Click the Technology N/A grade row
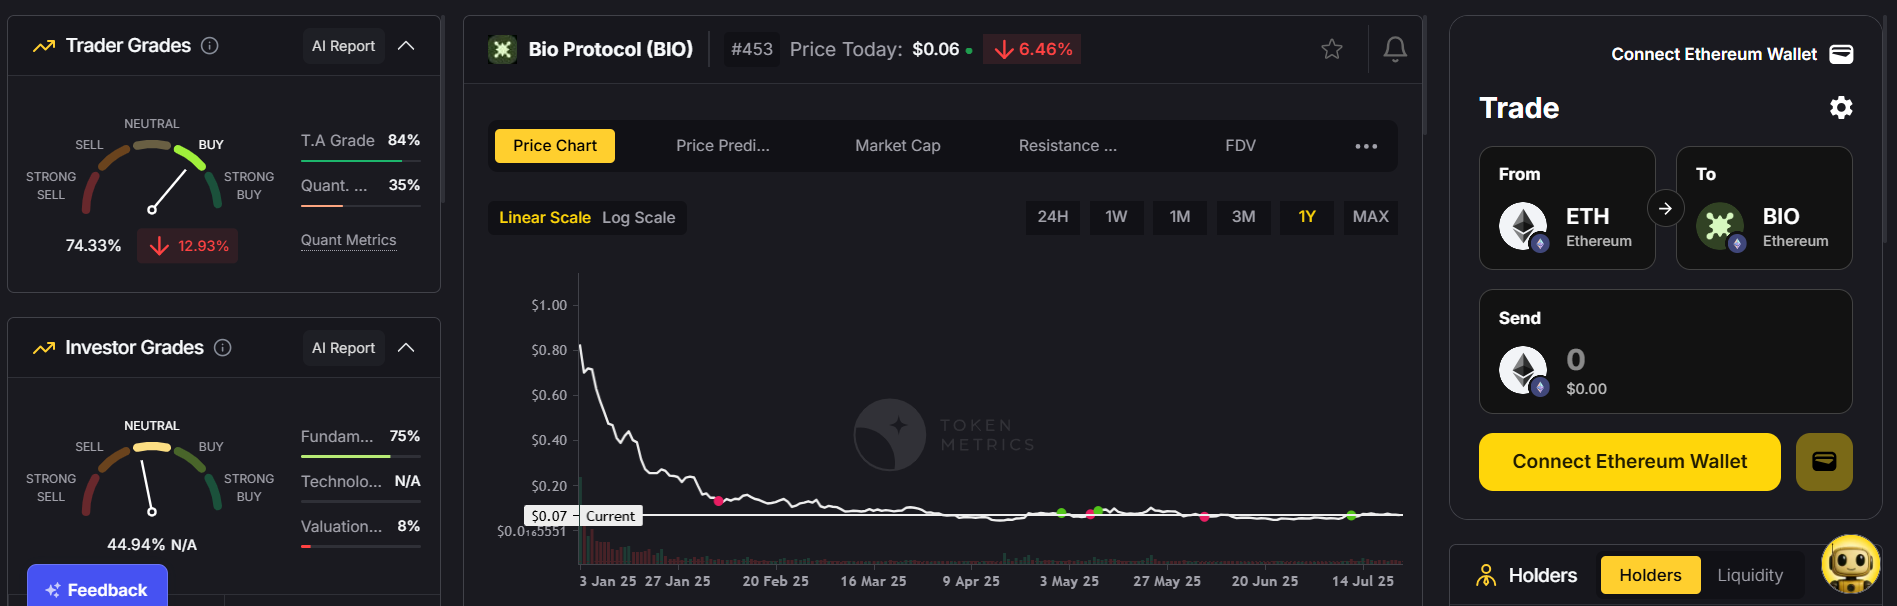This screenshot has width=1897, height=606. point(361,482)
